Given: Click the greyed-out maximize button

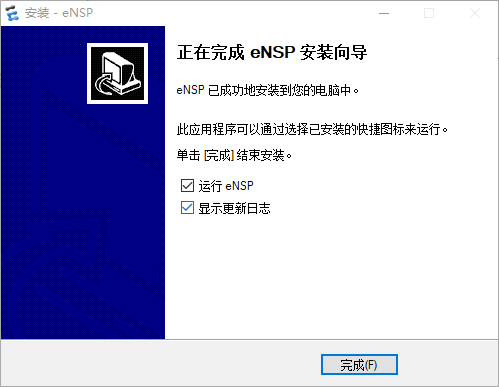Looking at the screenshot, I should tap(429, 13).
